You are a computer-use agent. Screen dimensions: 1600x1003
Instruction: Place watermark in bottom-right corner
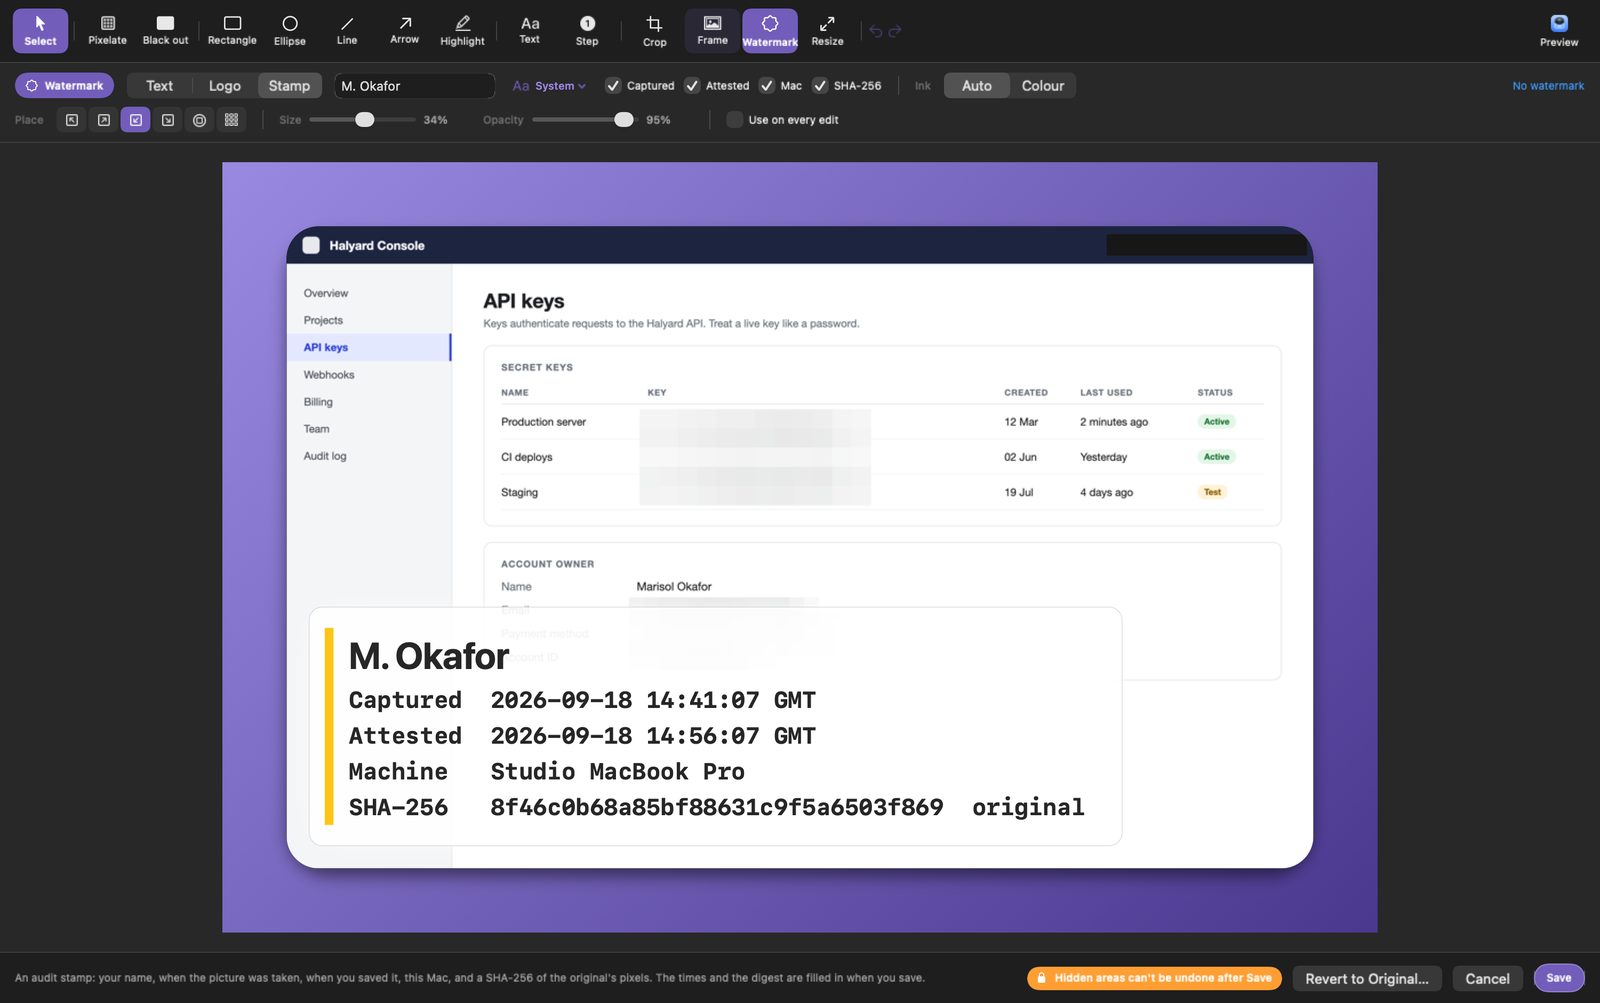click(x=168, y=120)
